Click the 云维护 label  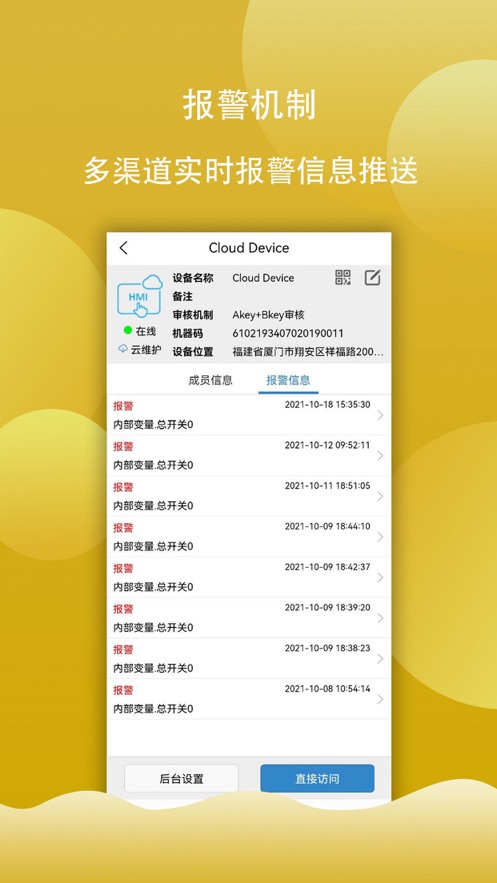coord(146,349)
